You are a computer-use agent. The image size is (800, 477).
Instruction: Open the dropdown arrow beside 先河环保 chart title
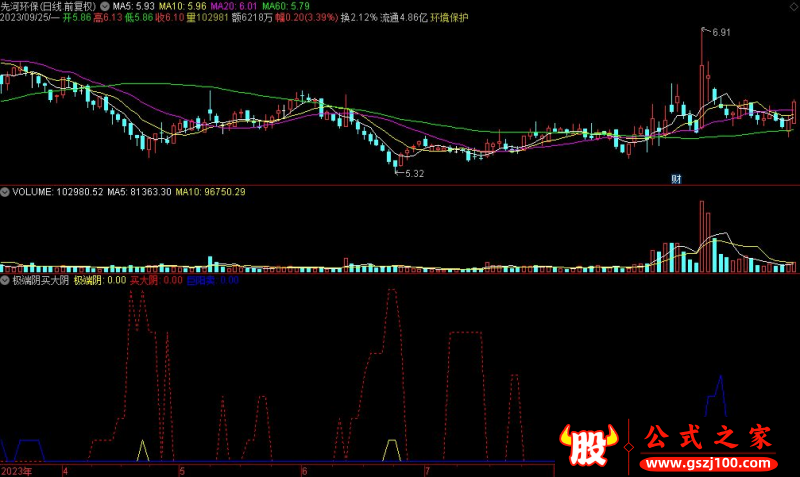[x=105, y=7]
